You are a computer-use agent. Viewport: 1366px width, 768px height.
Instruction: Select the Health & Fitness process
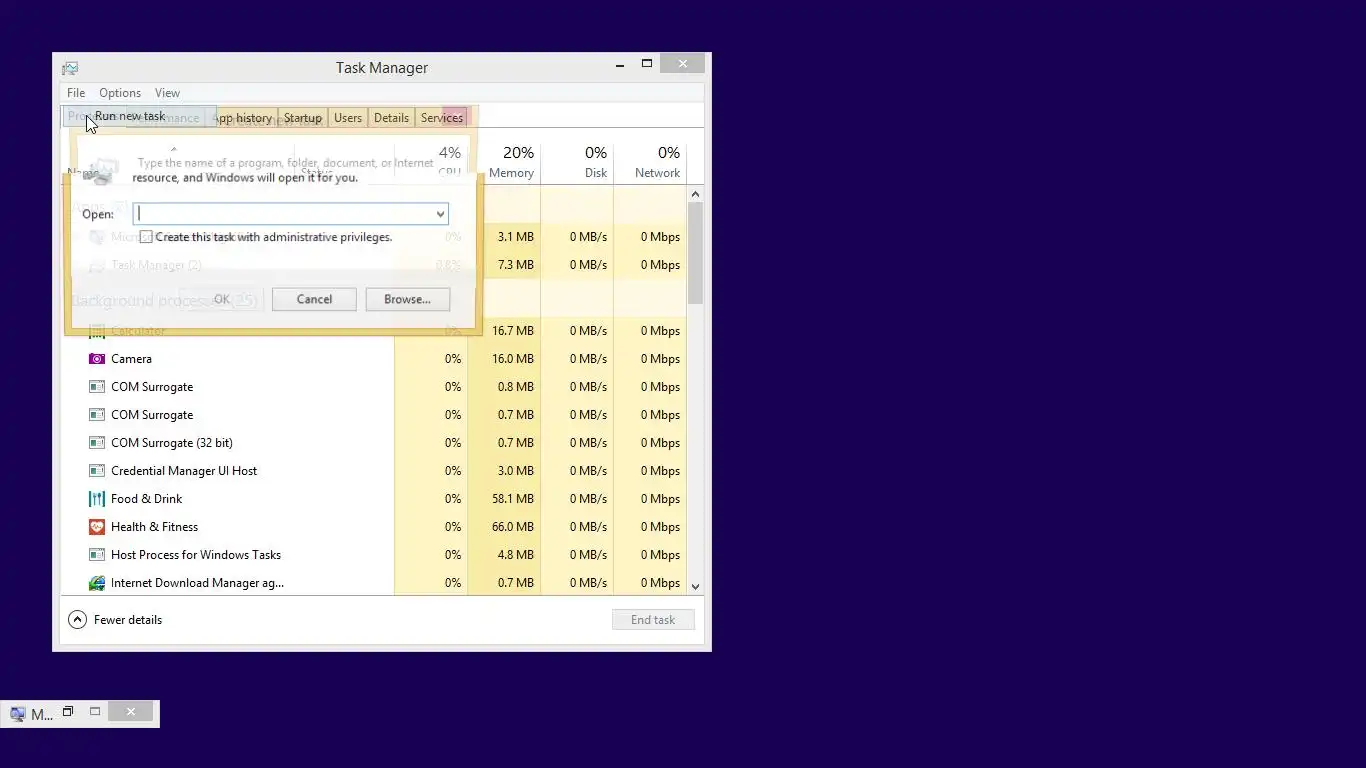[375, 527]
